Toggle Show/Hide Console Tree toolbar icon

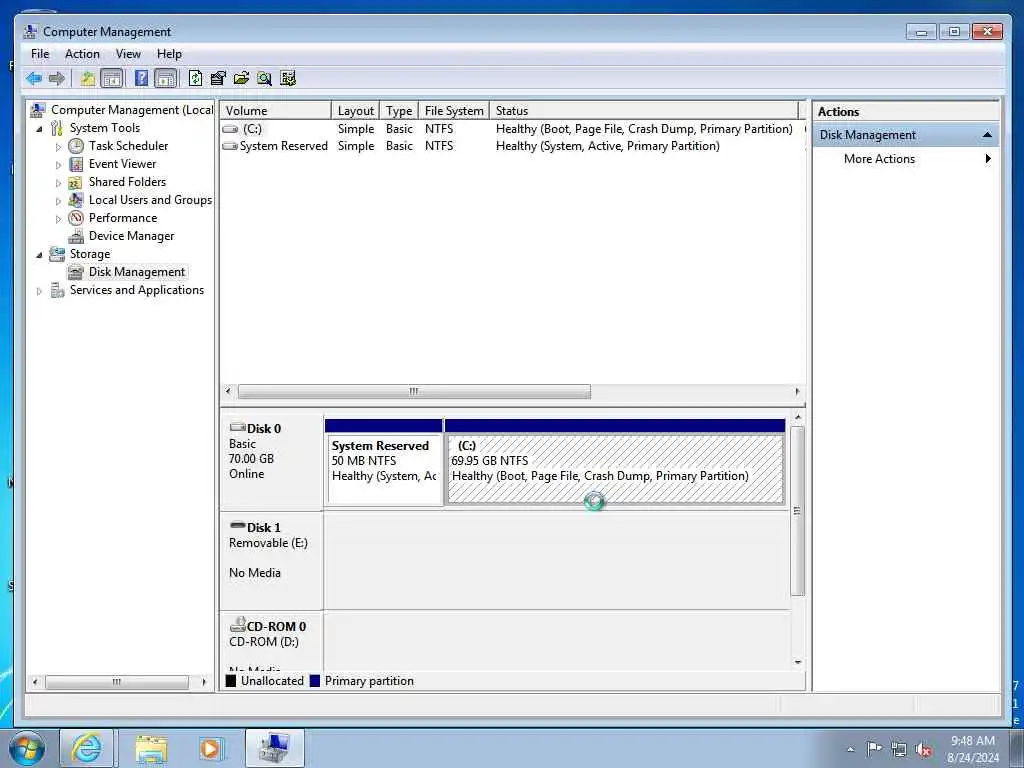coord(112,79)
